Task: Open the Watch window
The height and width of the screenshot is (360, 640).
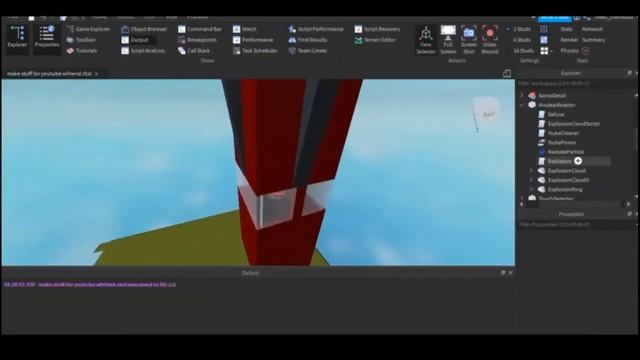Action: (244, 29)
